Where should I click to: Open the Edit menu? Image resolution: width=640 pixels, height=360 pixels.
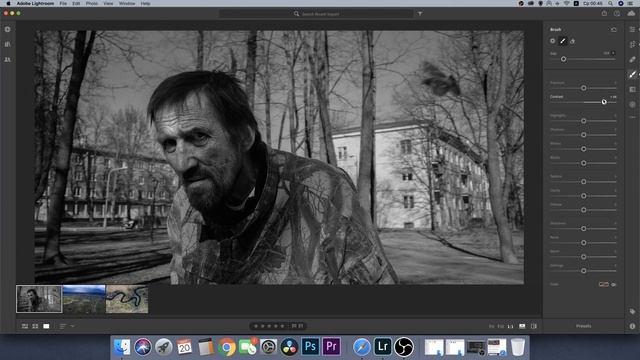click(x=76, y=3)
